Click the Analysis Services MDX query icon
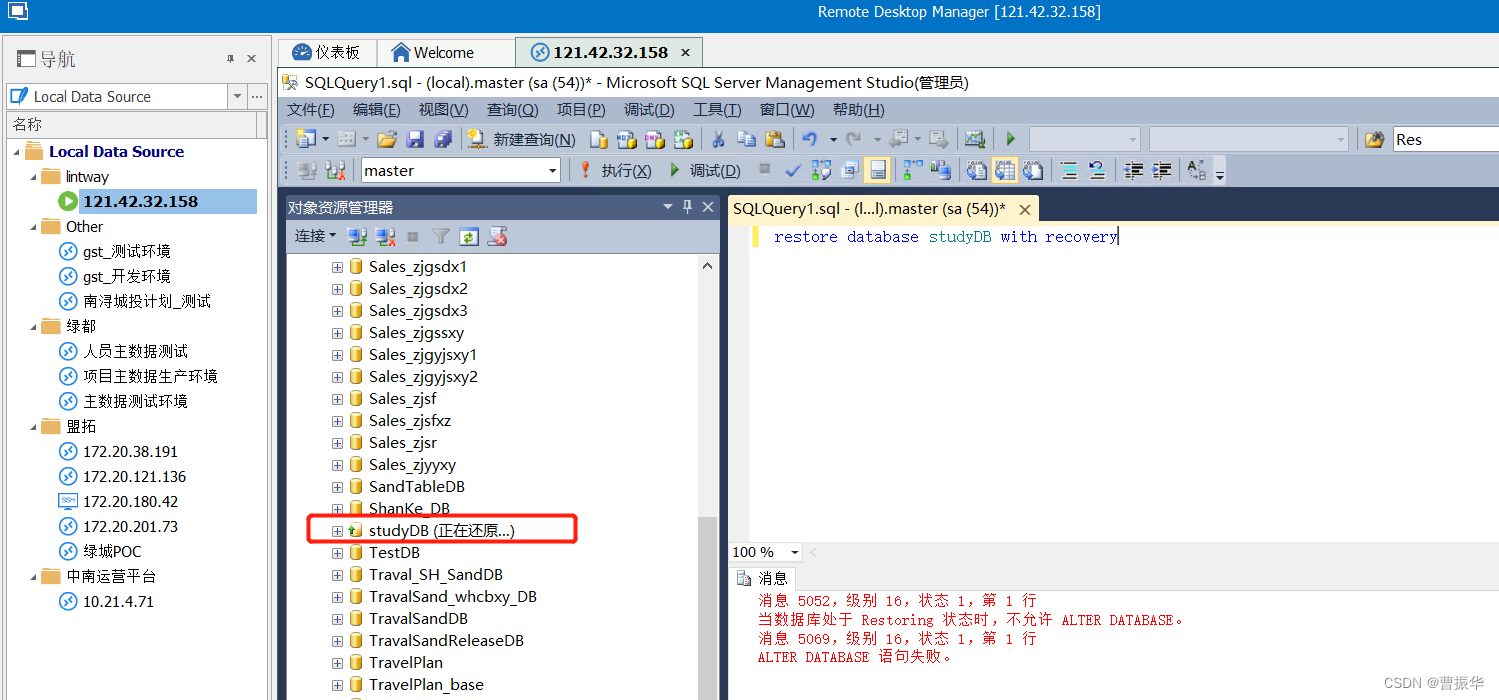Screen dimensions: 1499x700 pyautogui.click(x=626, y=139)
